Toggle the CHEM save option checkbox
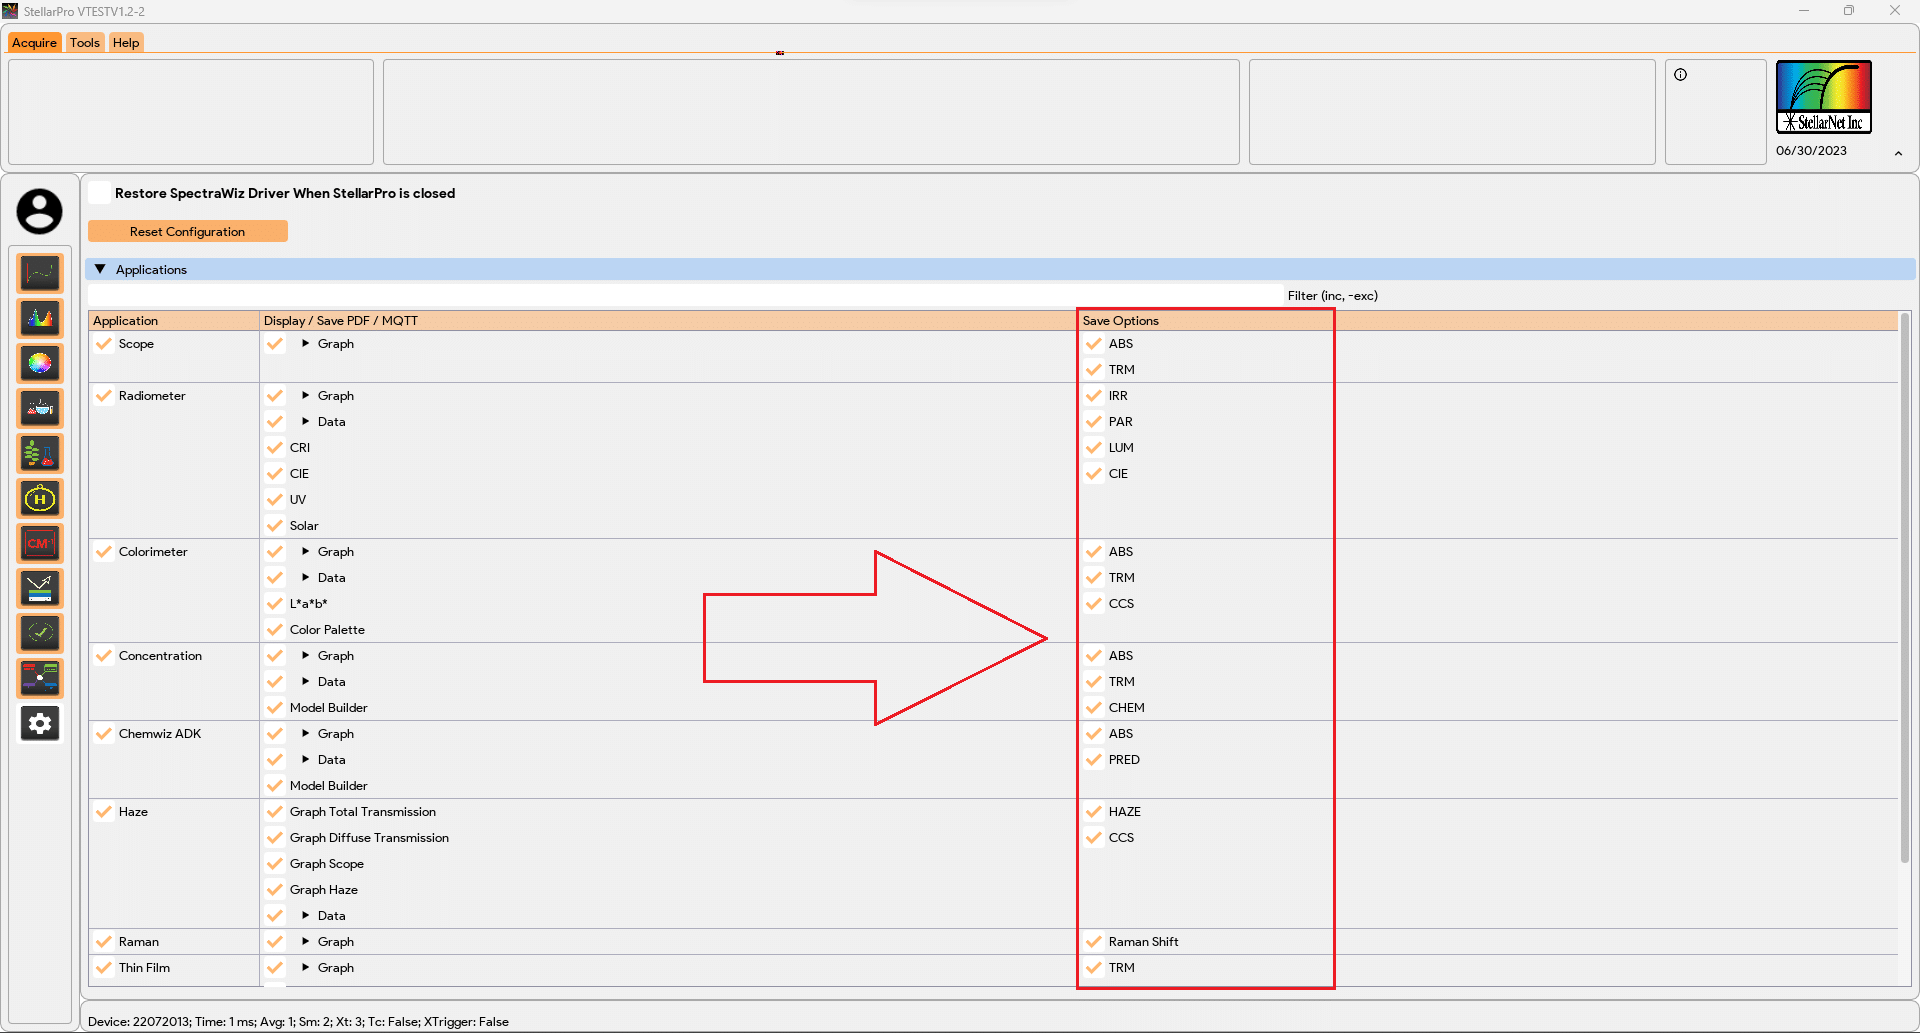This screenshot has width=1920, height=1033. [x=1094, y=708]
